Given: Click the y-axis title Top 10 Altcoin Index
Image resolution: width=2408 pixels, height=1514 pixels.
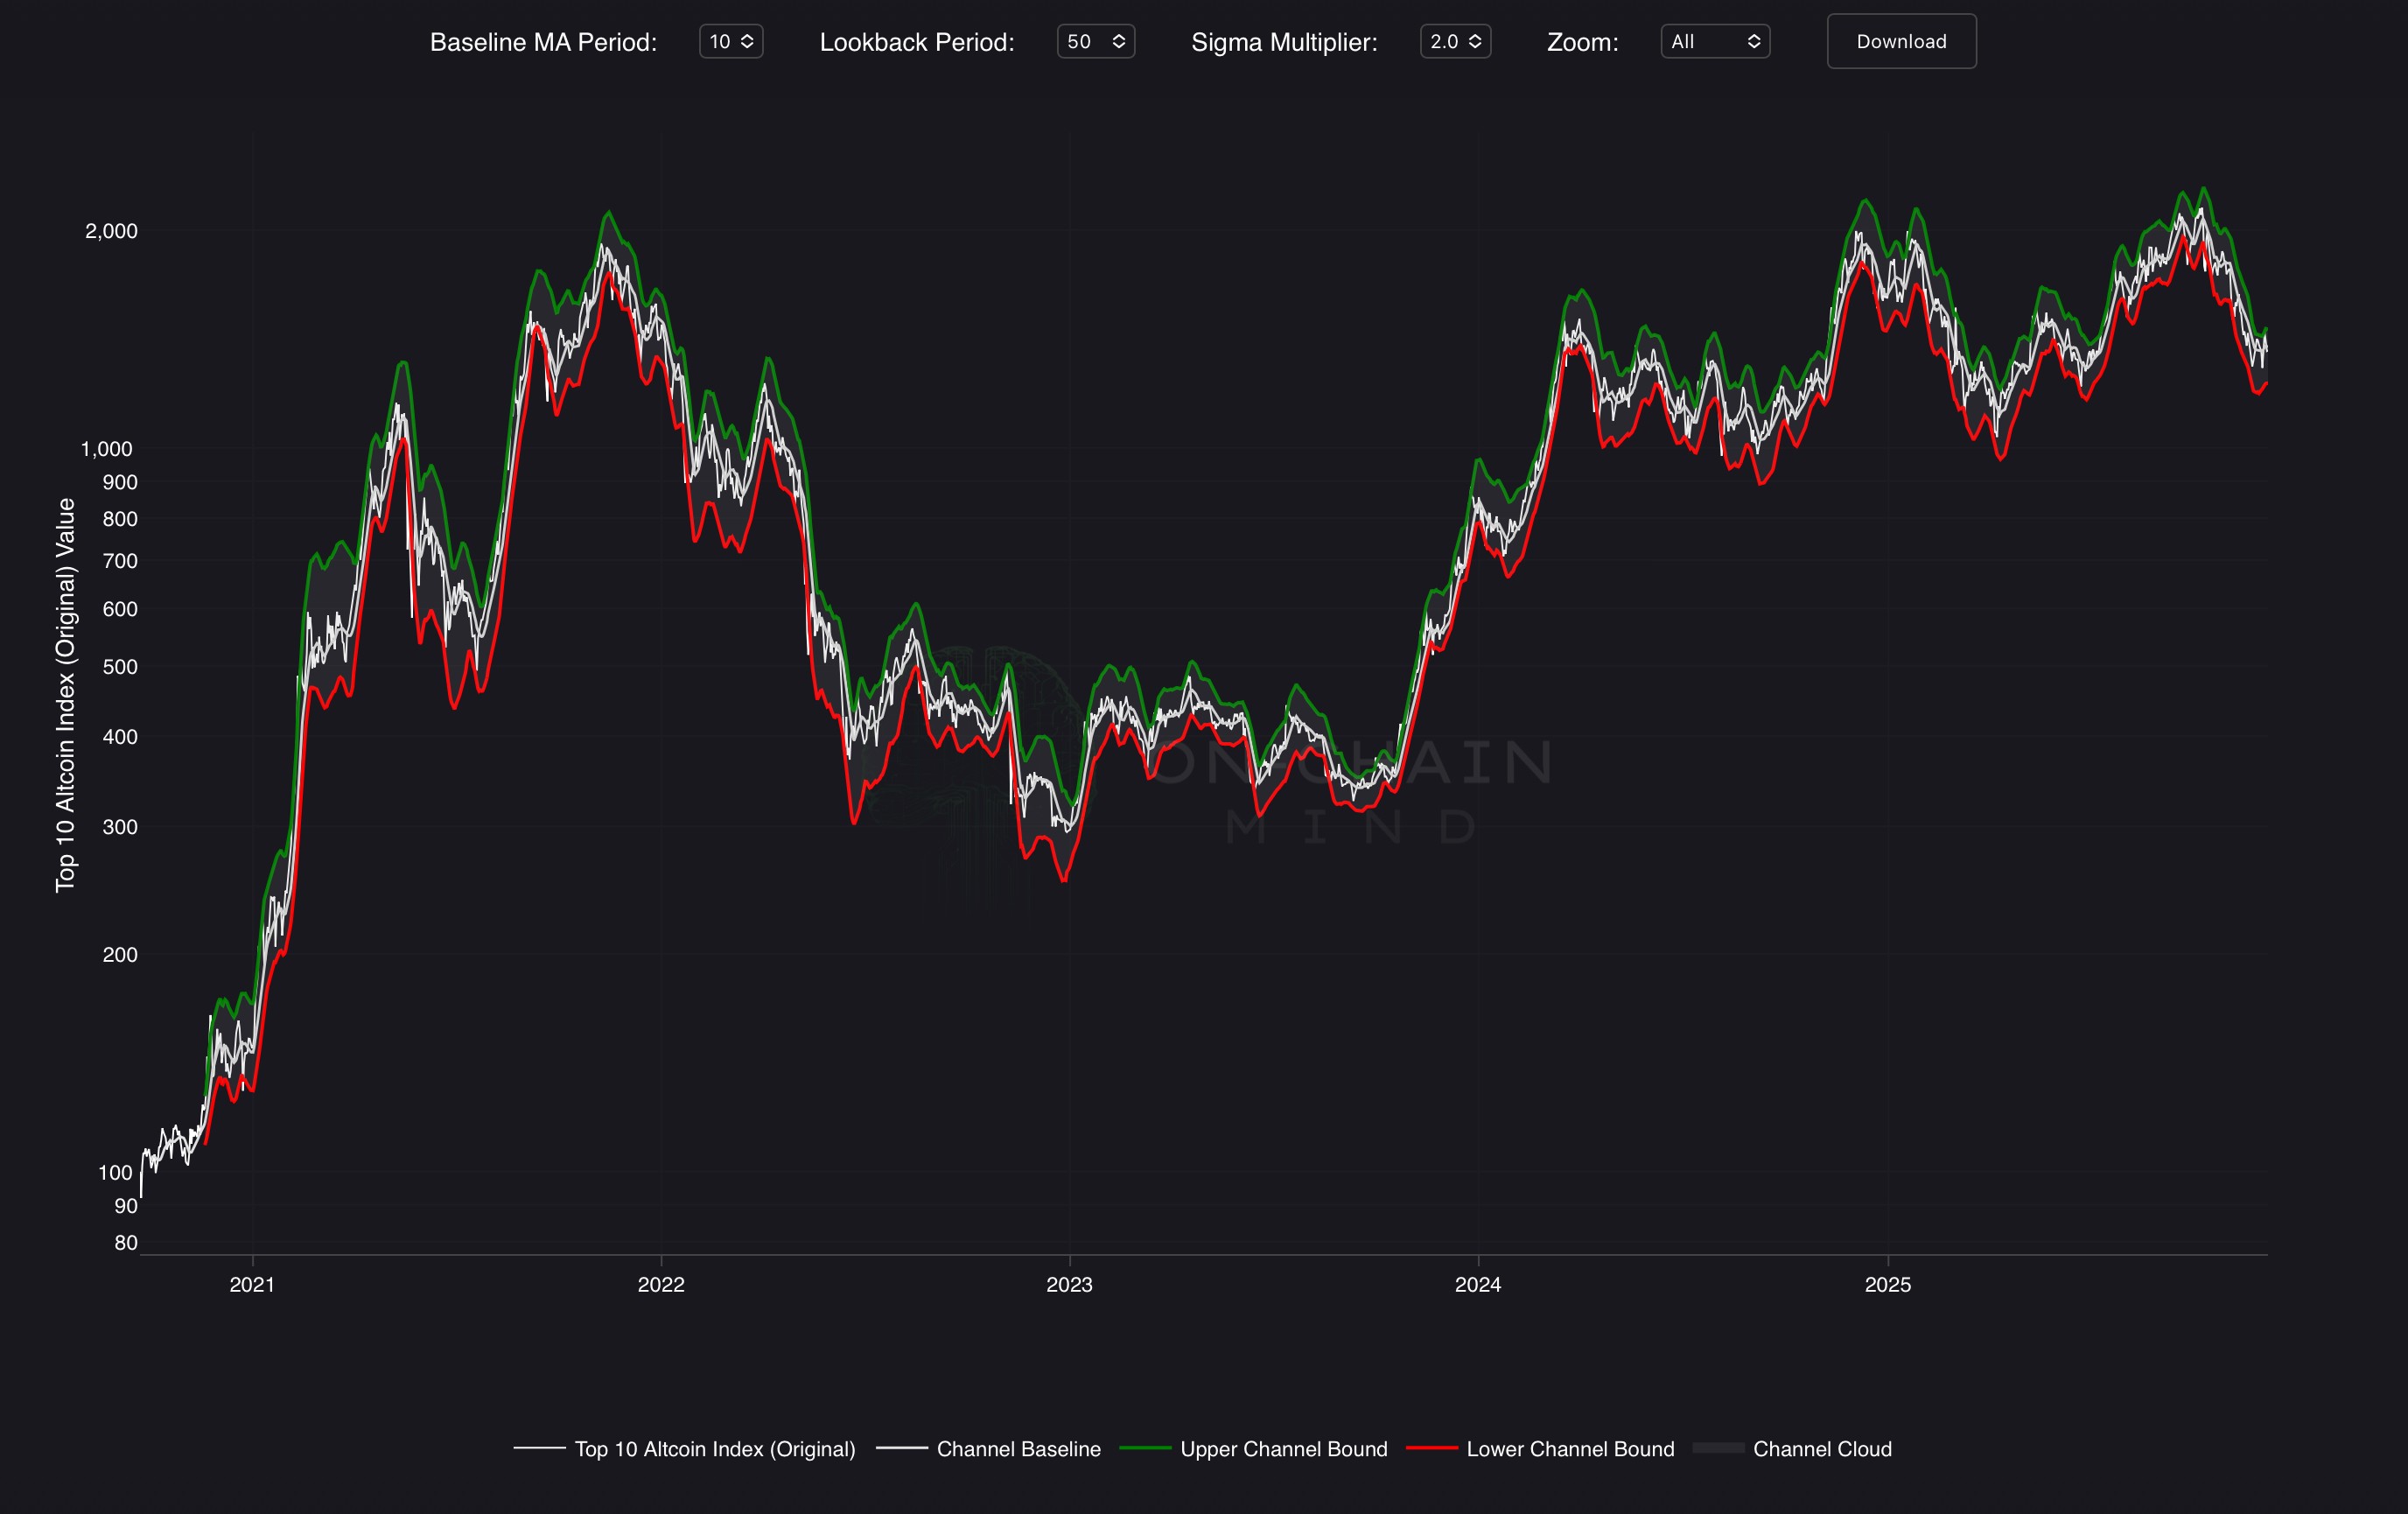Looking at the screenshot, I should pos(65,694).
